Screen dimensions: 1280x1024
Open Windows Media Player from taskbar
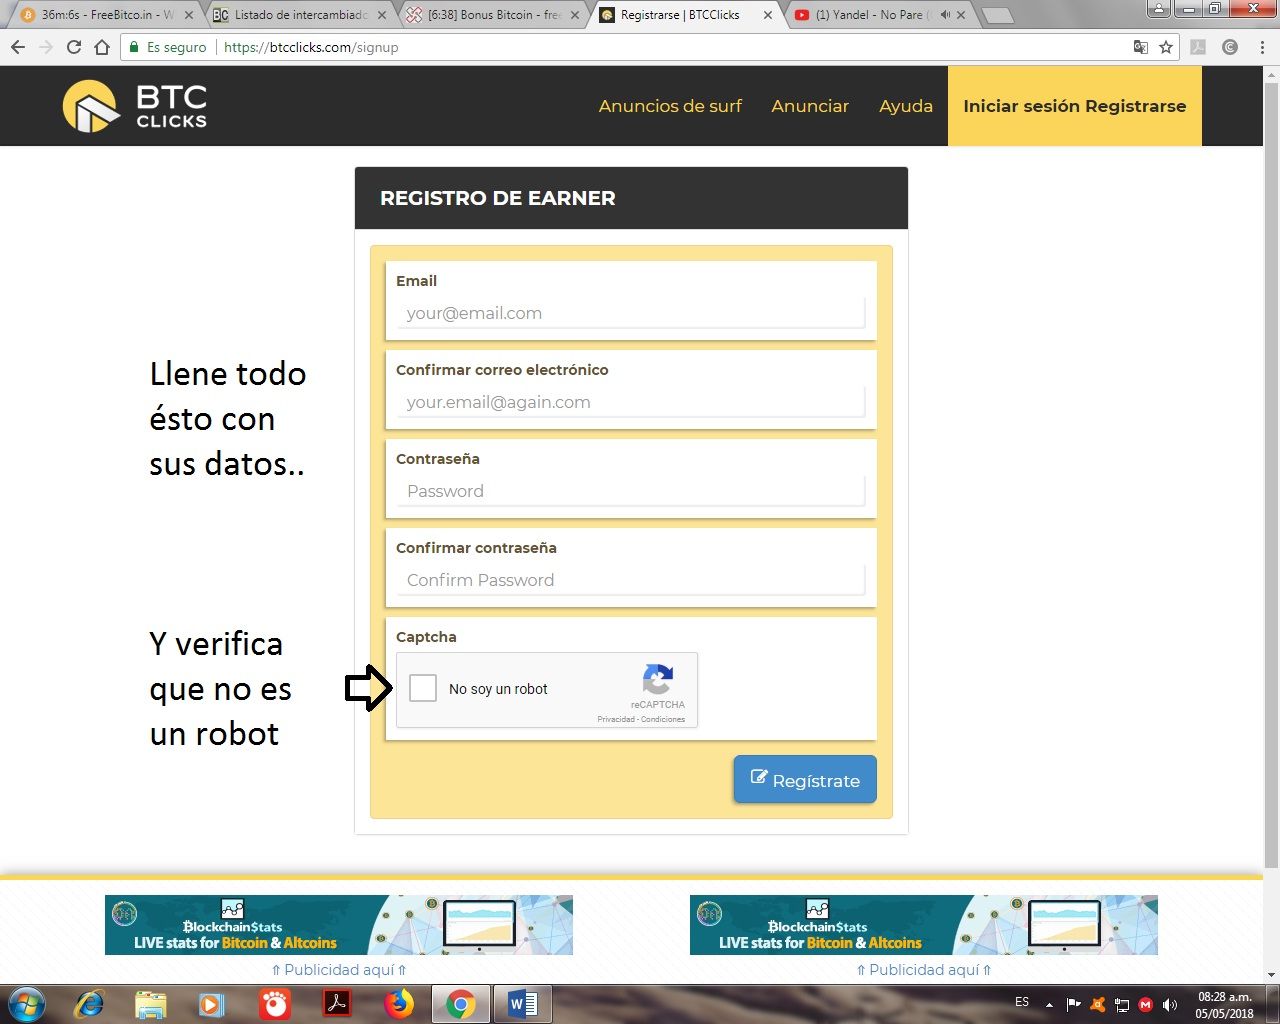point(212,1003)
